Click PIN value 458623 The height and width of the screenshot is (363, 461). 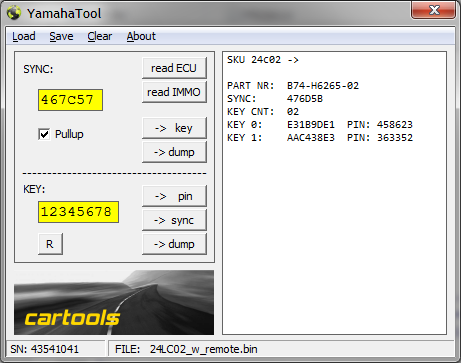(395, 125)
